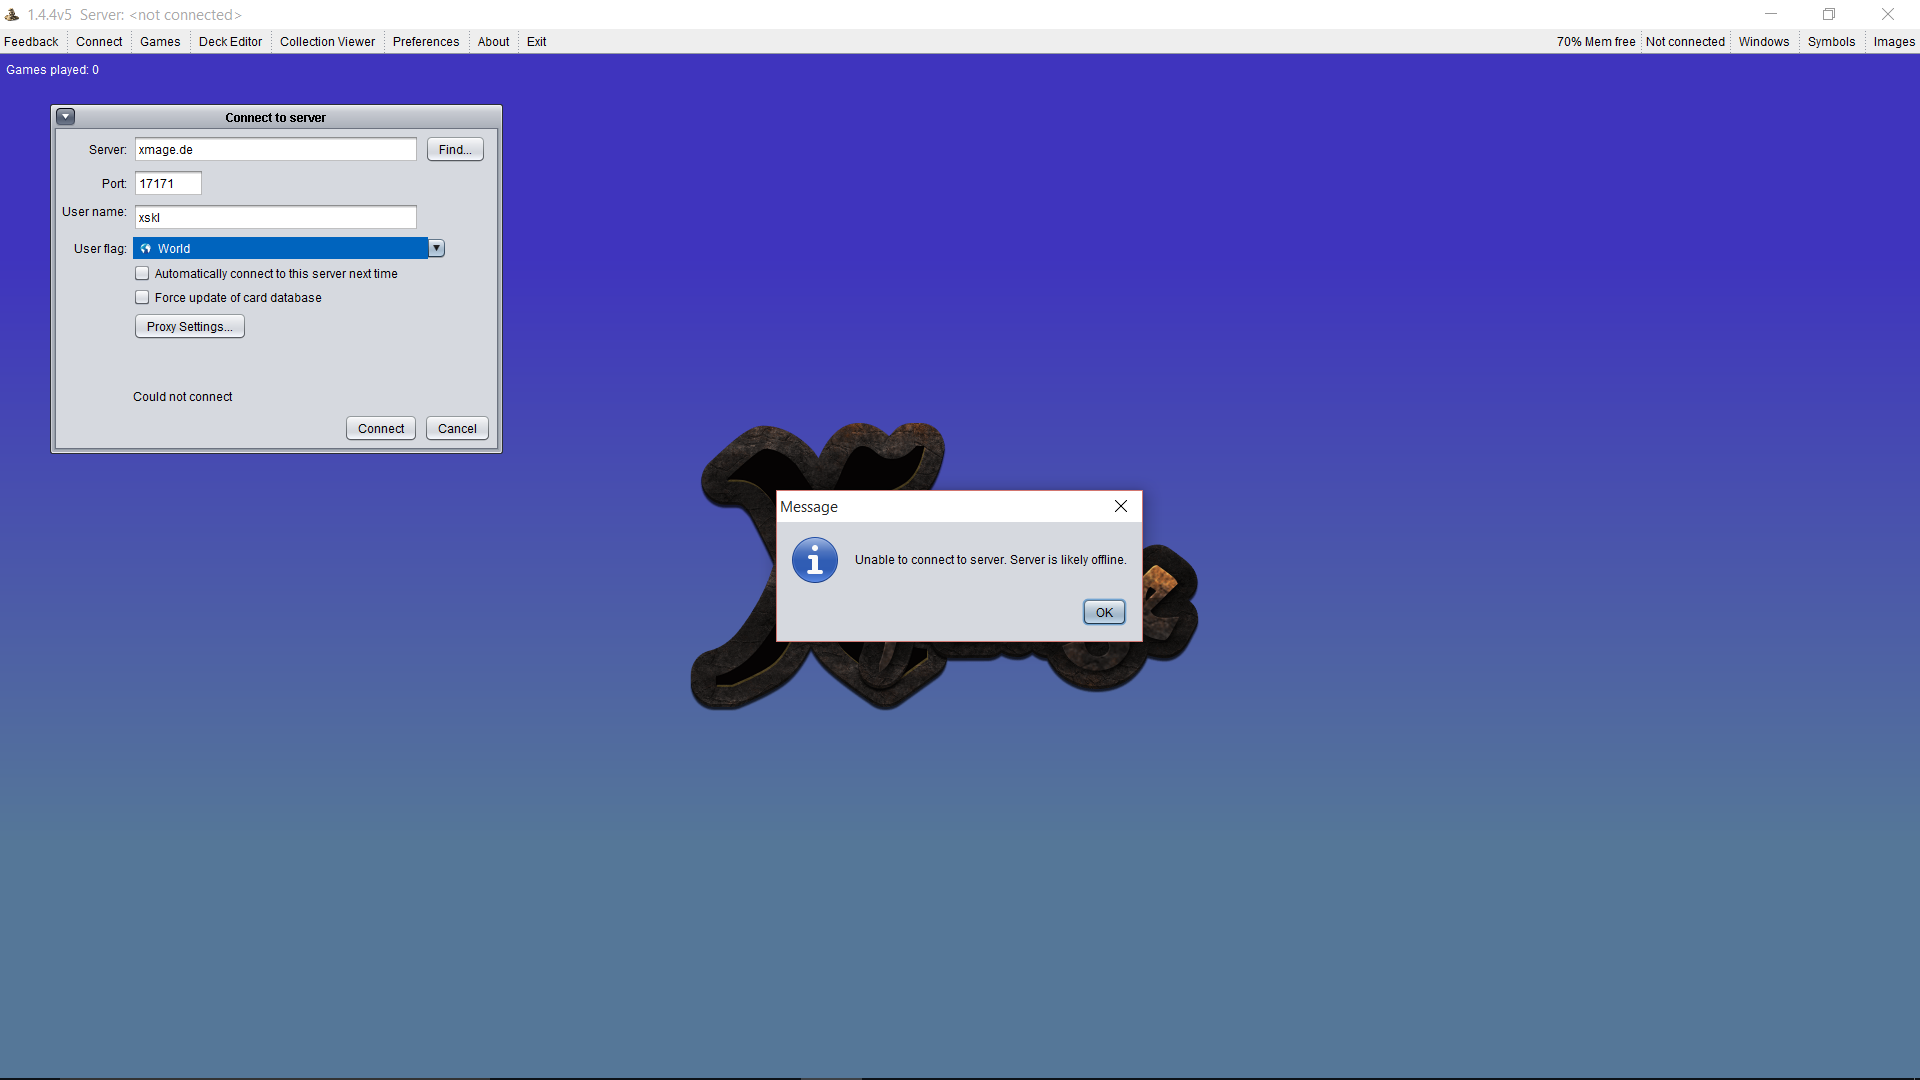Click the collapse arrow icon on Connect to server panel
Viewport: 1920px width, 1080px height.
click(66, 117)
